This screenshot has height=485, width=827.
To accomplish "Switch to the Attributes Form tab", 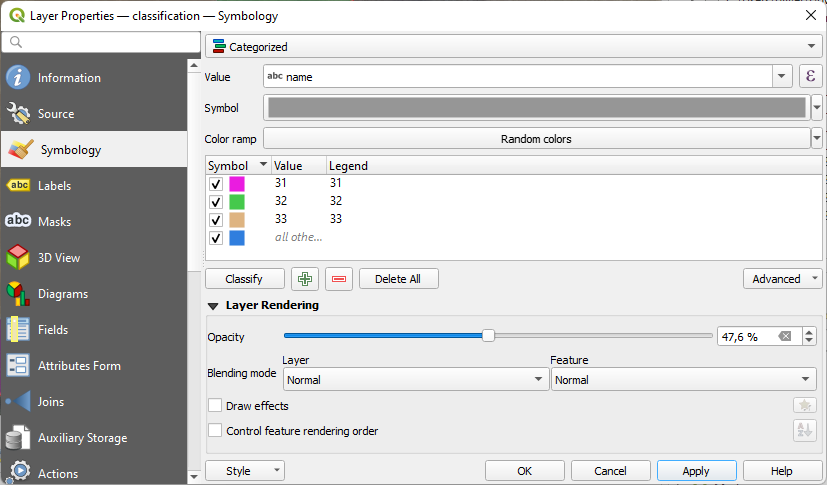I will pos(79,366).
